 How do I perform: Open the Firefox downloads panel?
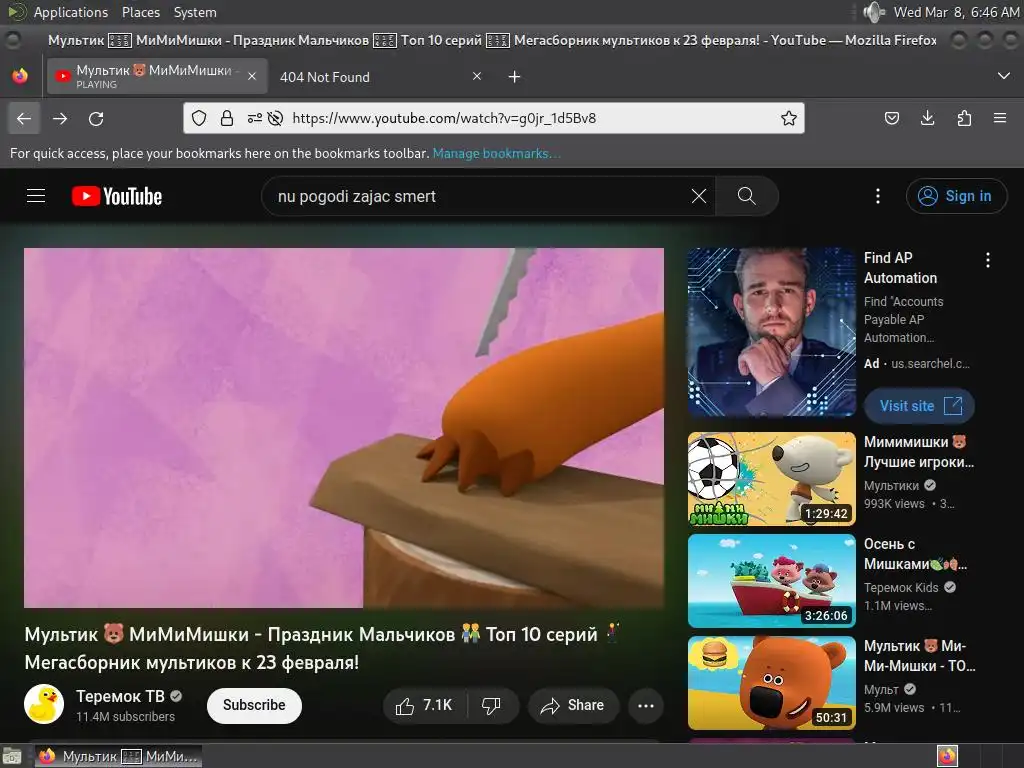coord(927,118)
